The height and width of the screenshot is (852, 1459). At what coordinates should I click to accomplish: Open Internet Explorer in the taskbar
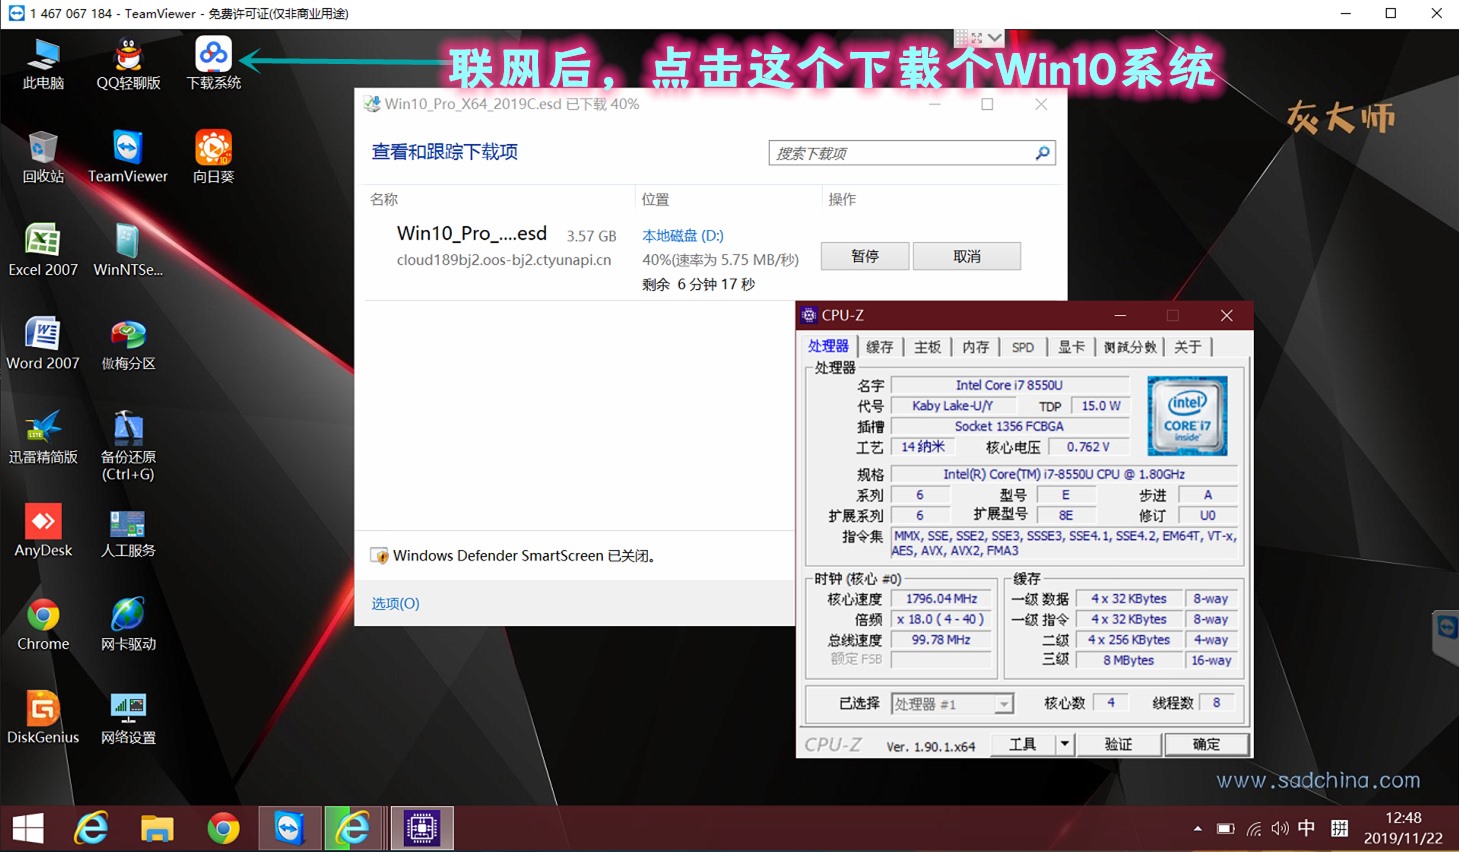(91, 828)
